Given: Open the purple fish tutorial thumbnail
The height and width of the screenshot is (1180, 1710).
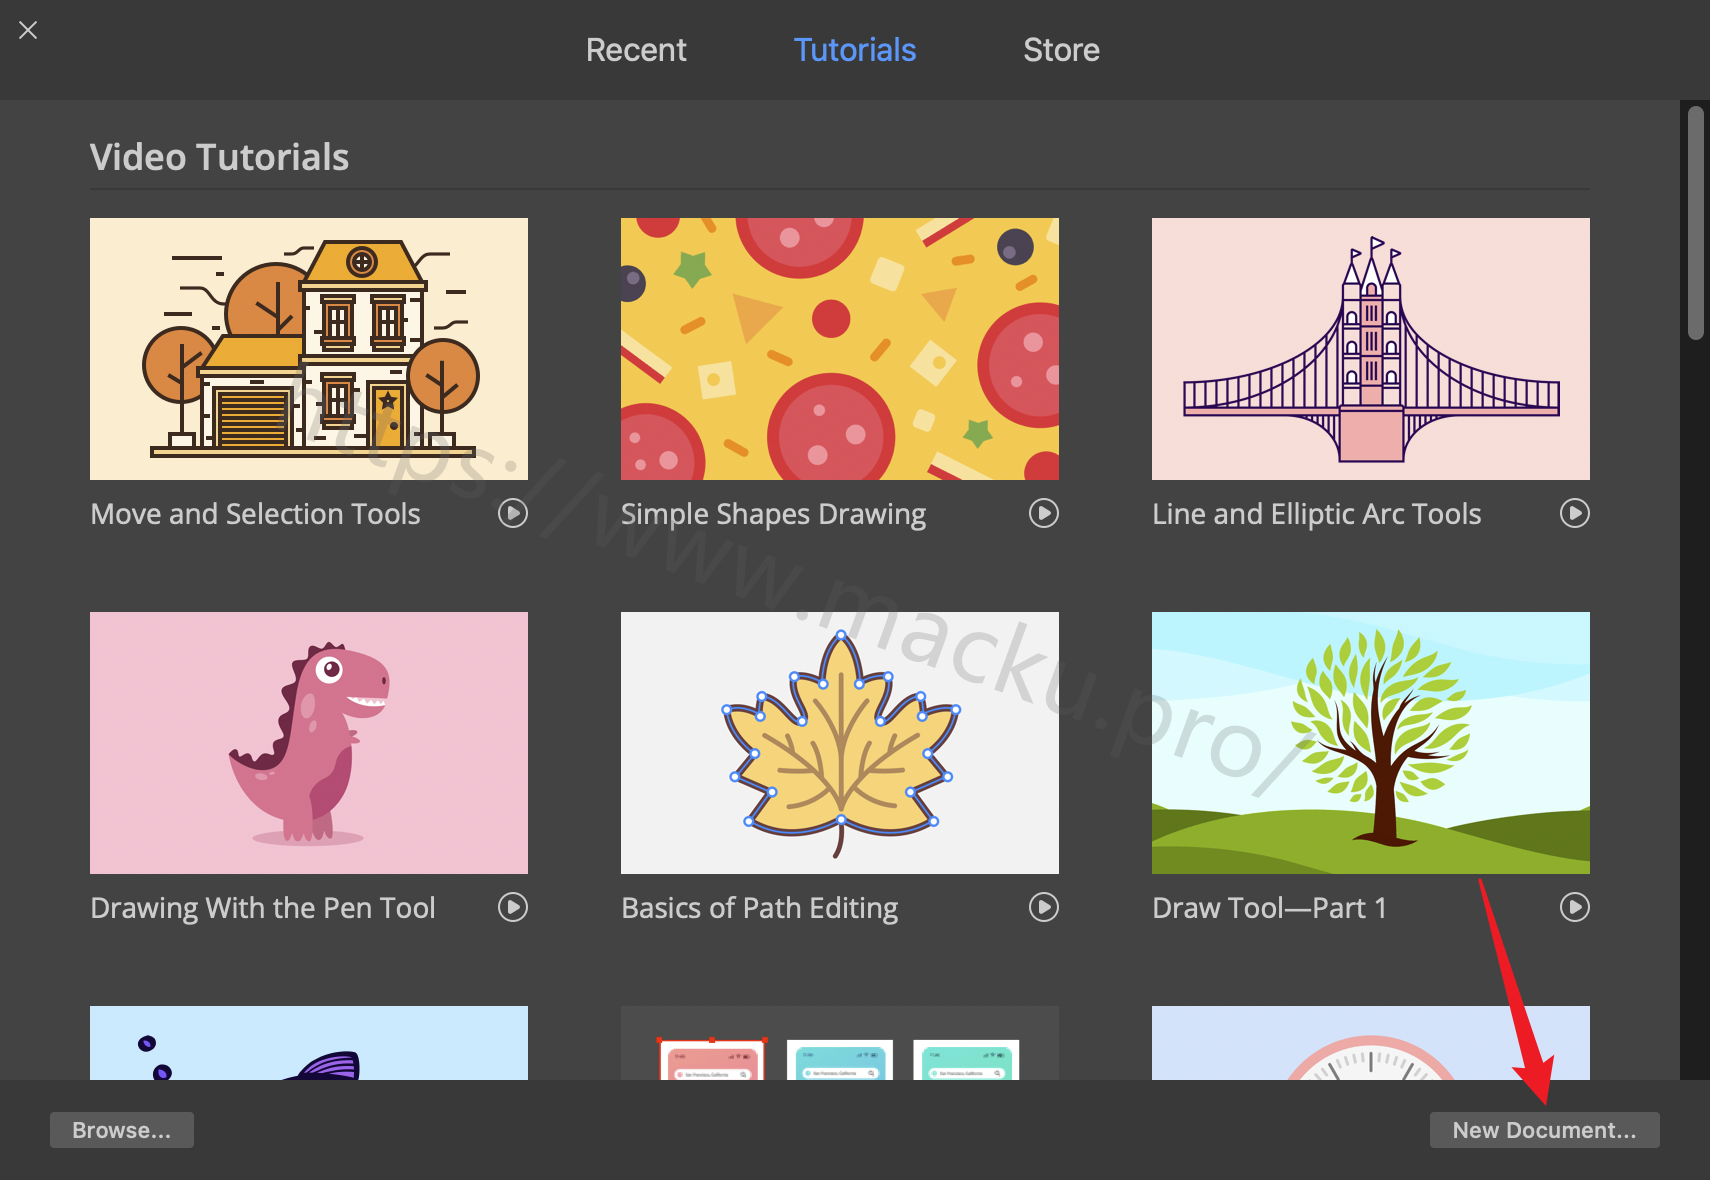Looking at the screenshot, I should tap(309, 1043).
